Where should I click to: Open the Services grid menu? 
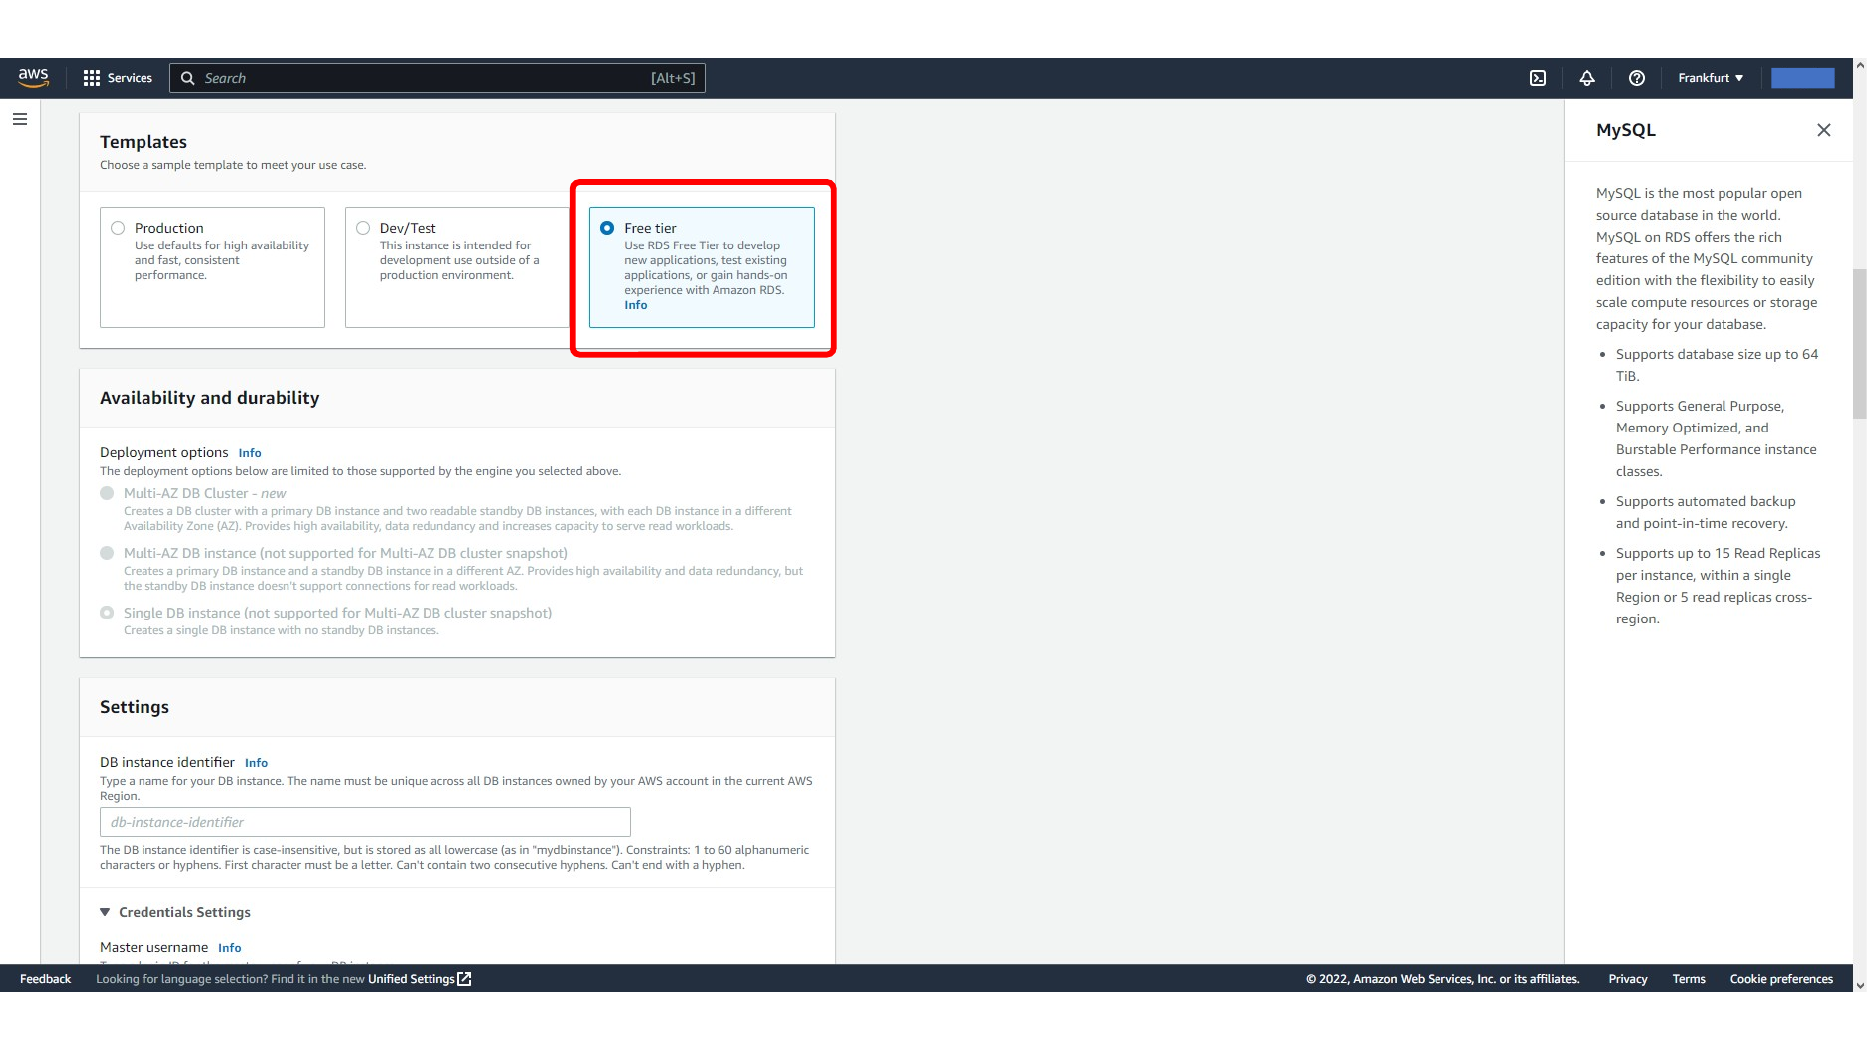[x=92, y=78]
